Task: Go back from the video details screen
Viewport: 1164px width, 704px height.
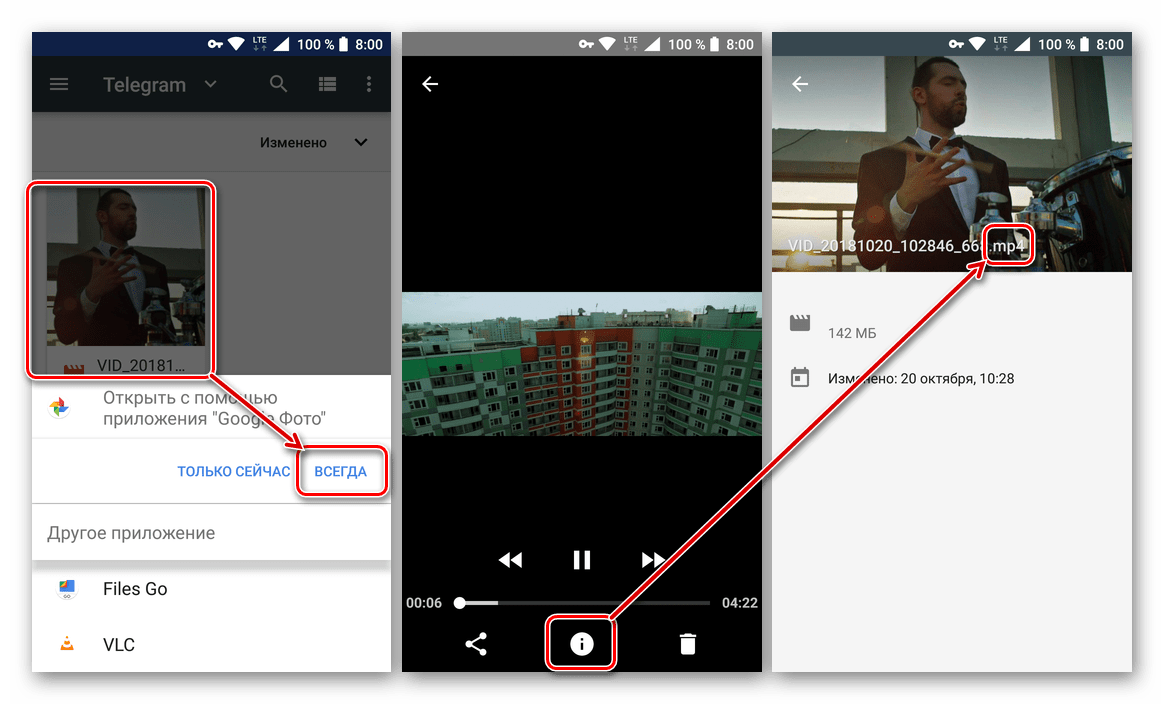Action: pos(800,85)
